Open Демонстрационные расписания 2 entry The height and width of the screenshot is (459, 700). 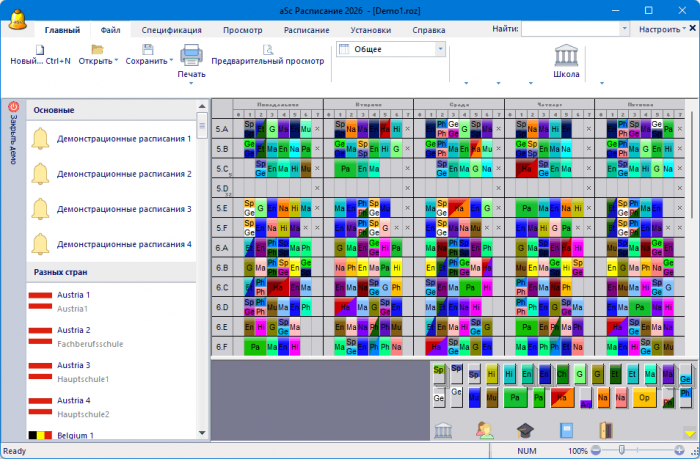tap(123, 174)
